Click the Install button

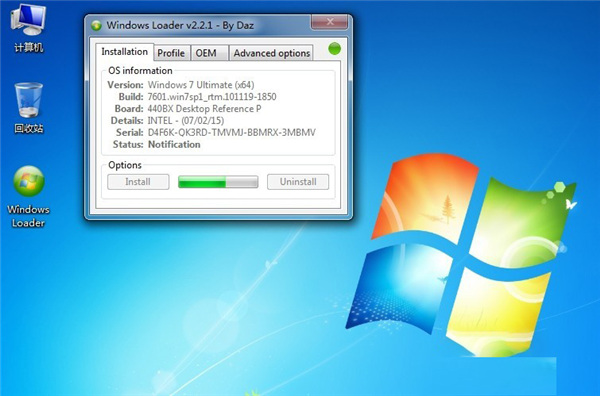138,182
